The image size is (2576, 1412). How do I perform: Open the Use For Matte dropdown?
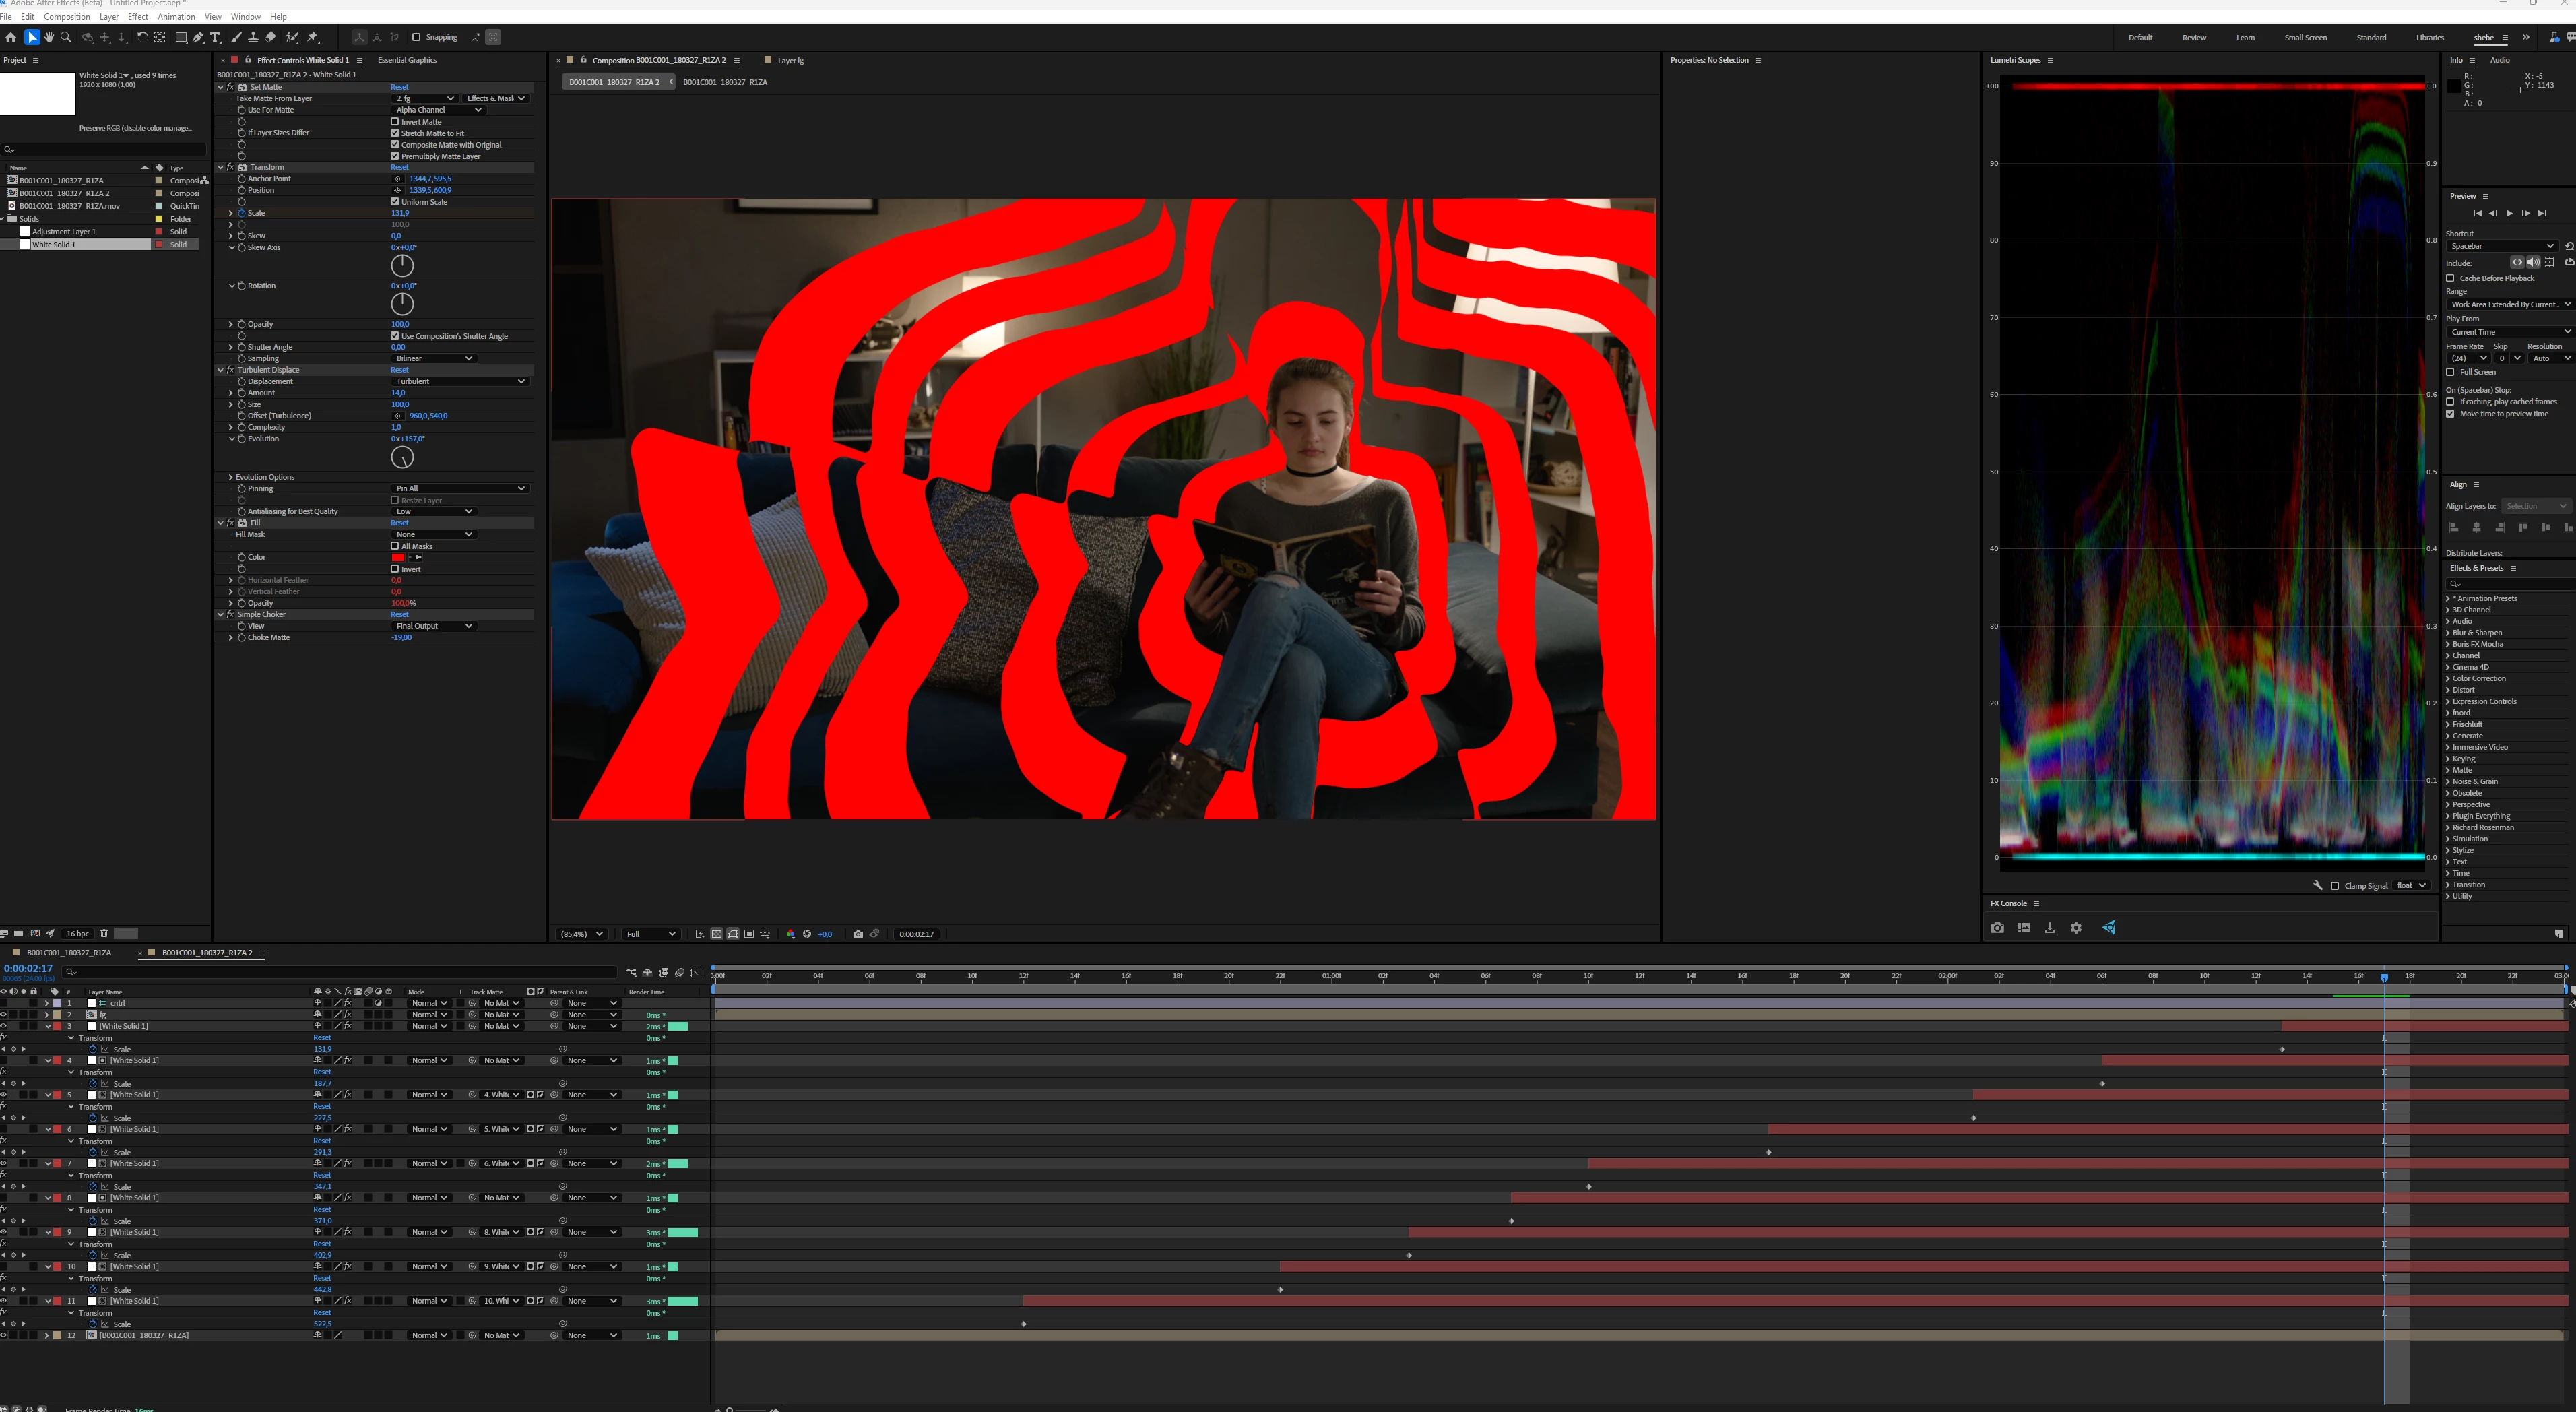438,110
